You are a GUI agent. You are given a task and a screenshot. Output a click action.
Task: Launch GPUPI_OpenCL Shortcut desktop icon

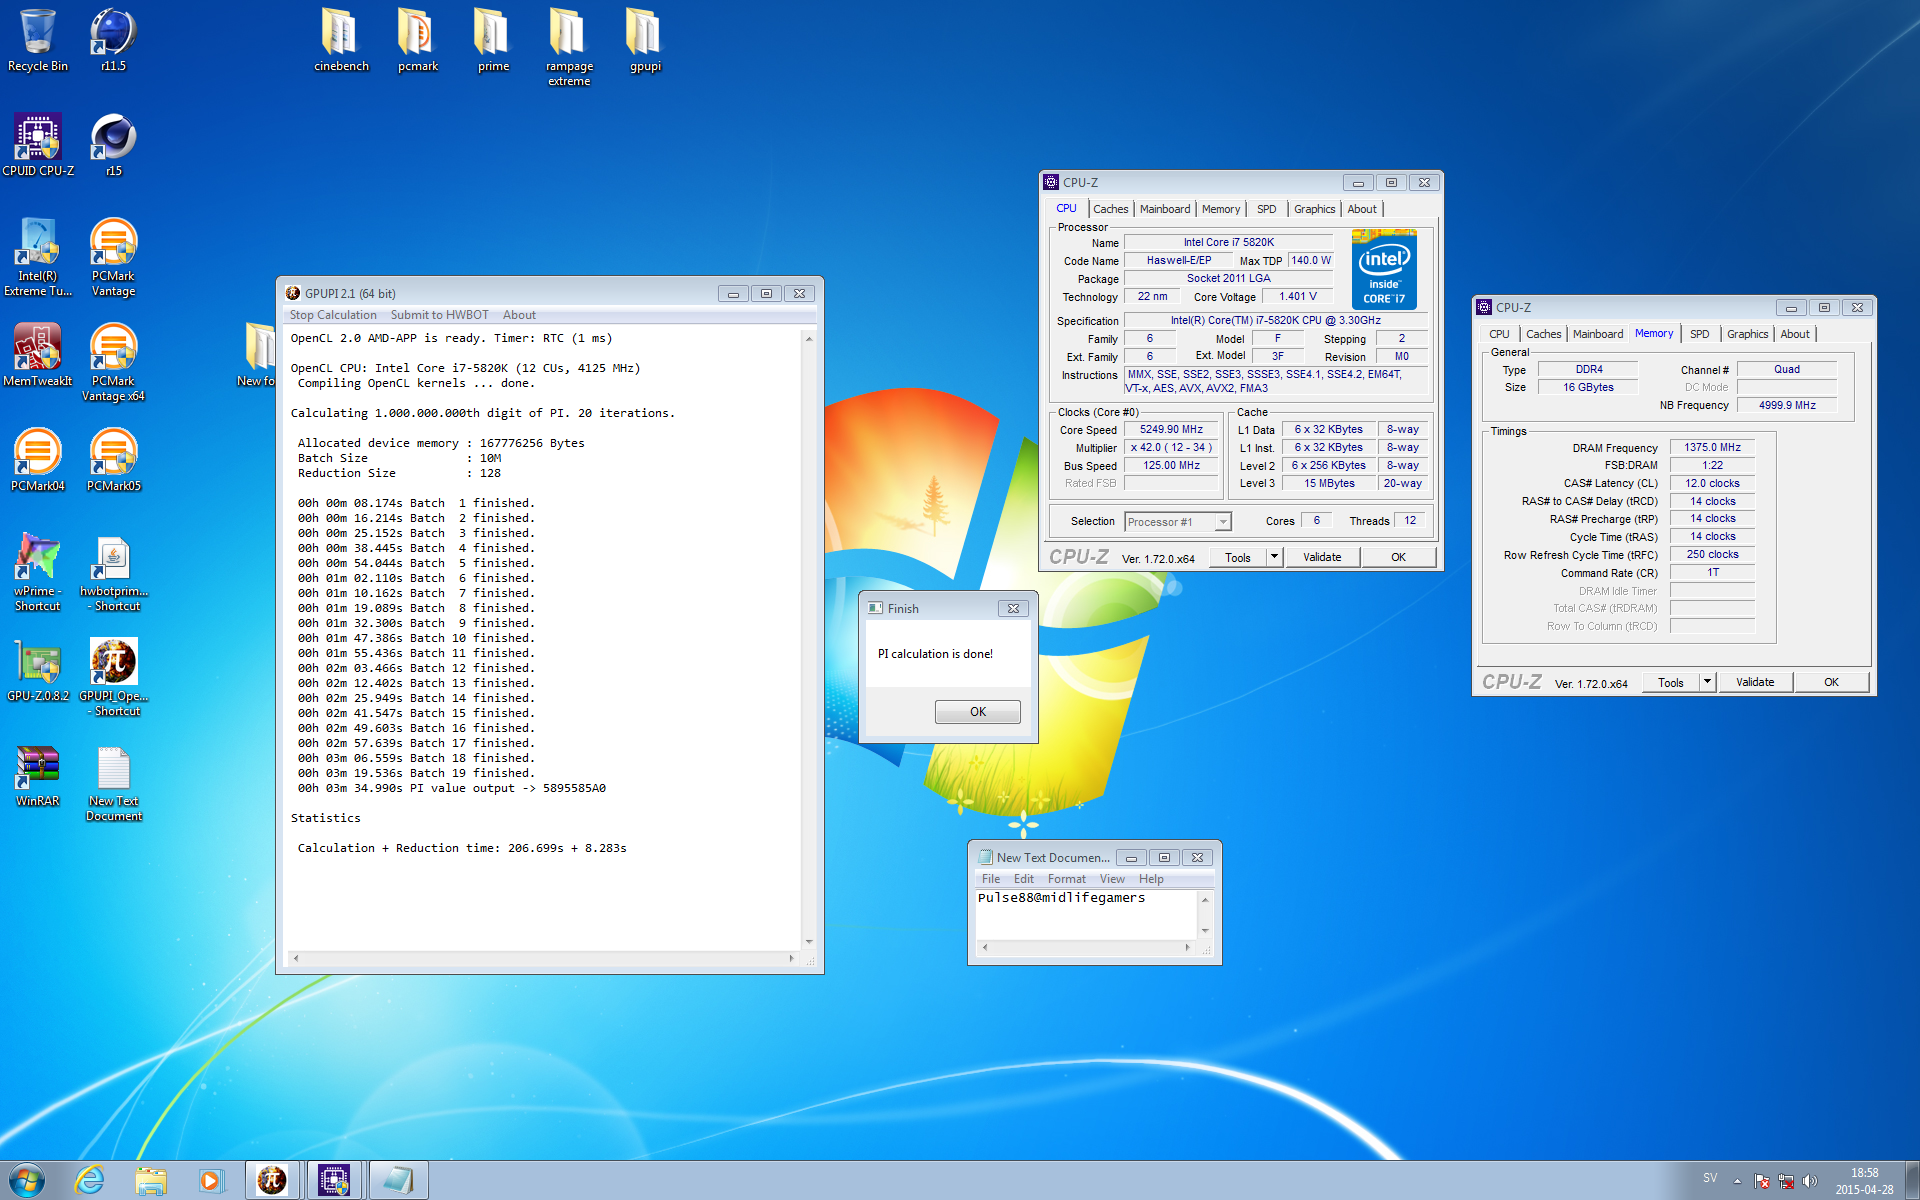113,677
